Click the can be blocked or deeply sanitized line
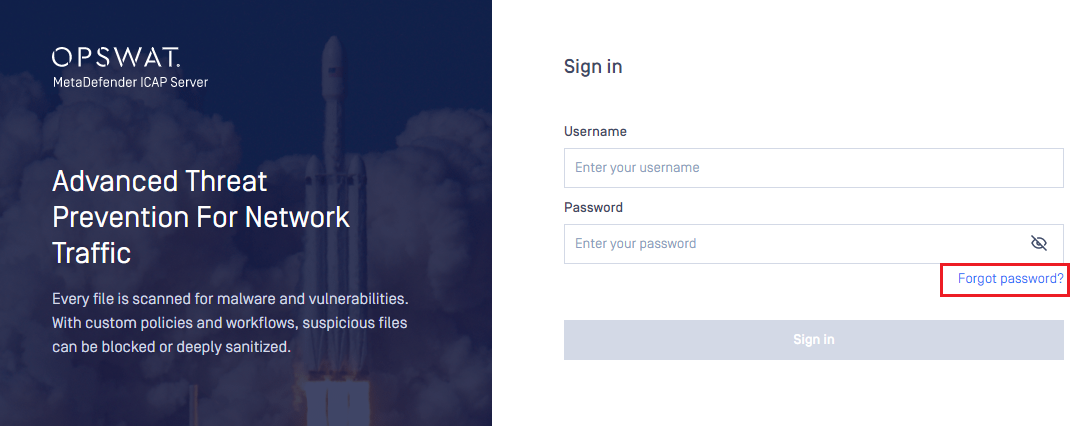The image size is (1074, 426). (x=172, y=347)
